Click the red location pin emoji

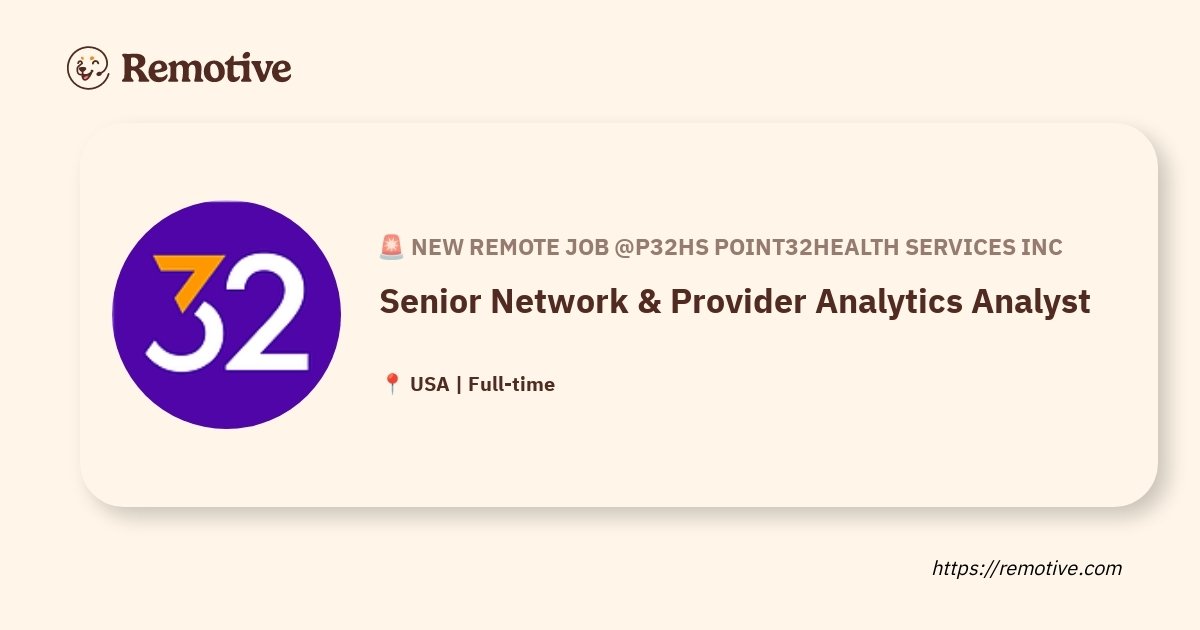[x=392, y=384]
